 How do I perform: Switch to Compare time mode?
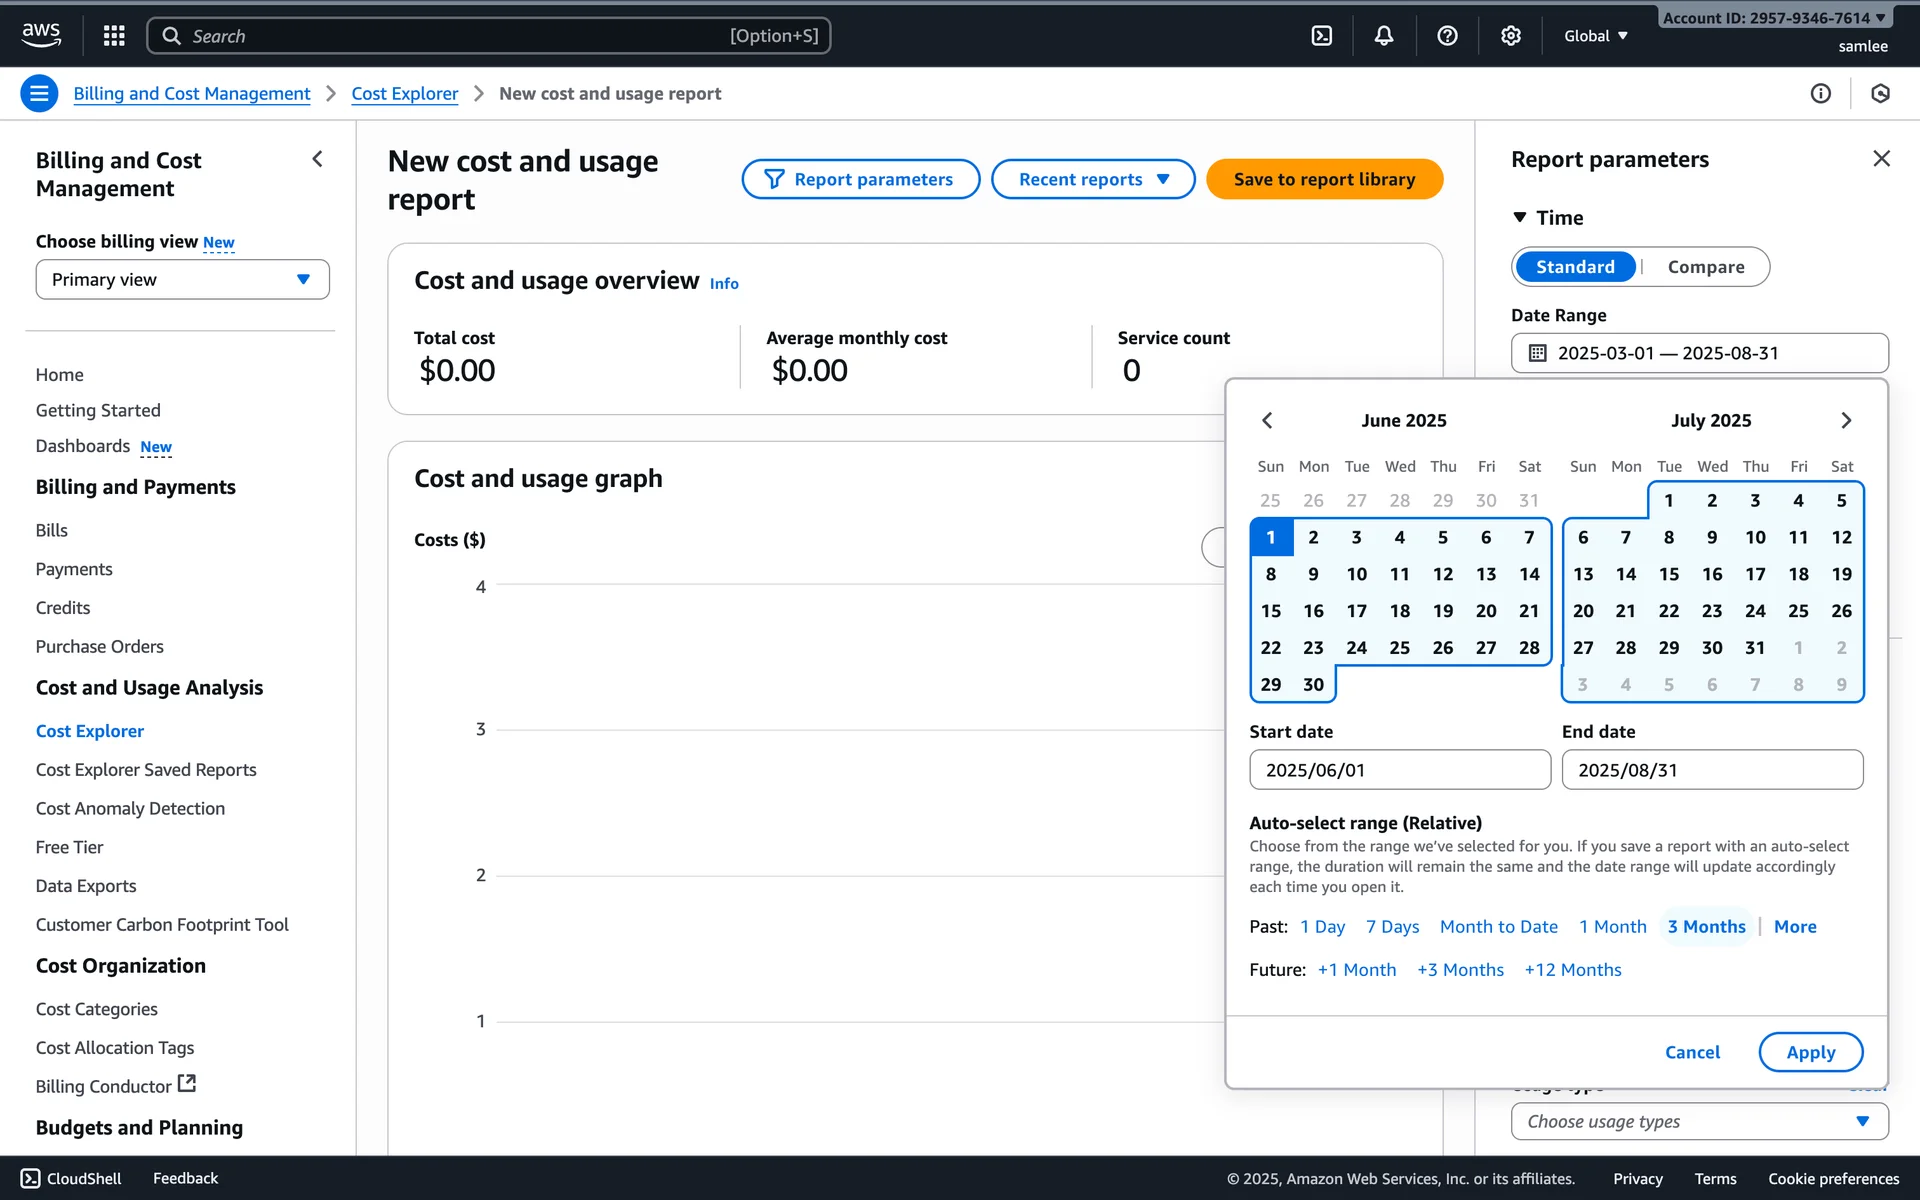pos(1705,267)
